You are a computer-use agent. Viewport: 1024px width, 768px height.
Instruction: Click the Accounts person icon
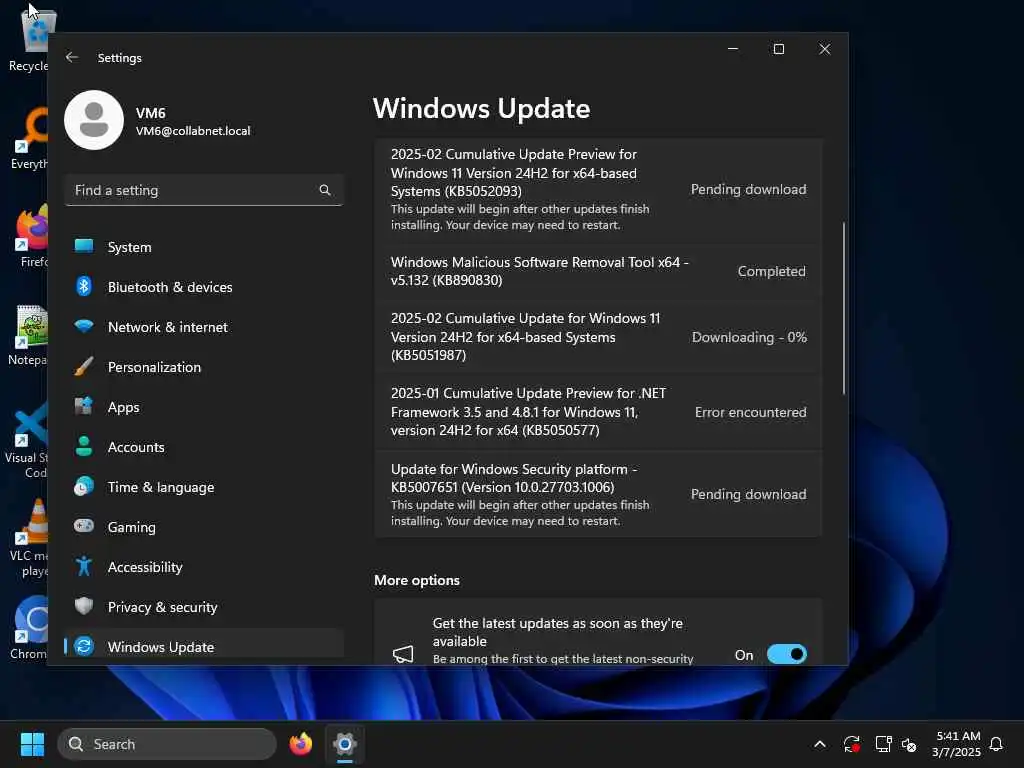coord(84,446)
